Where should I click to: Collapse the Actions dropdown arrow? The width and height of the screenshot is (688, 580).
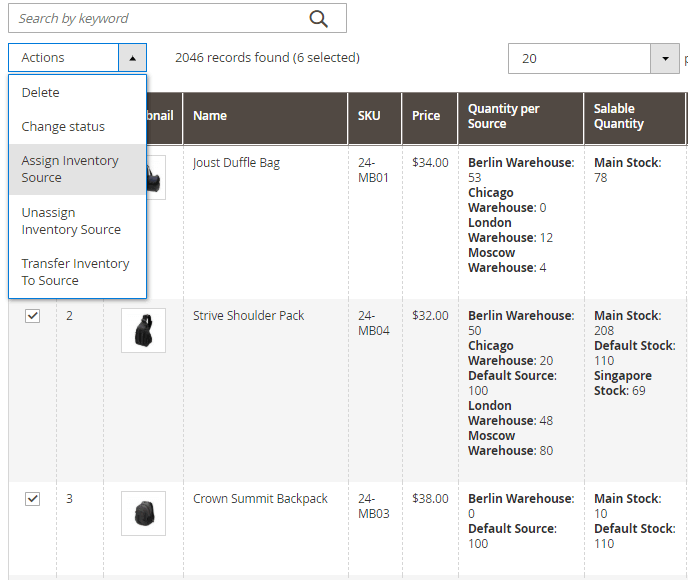coord(132,58)
